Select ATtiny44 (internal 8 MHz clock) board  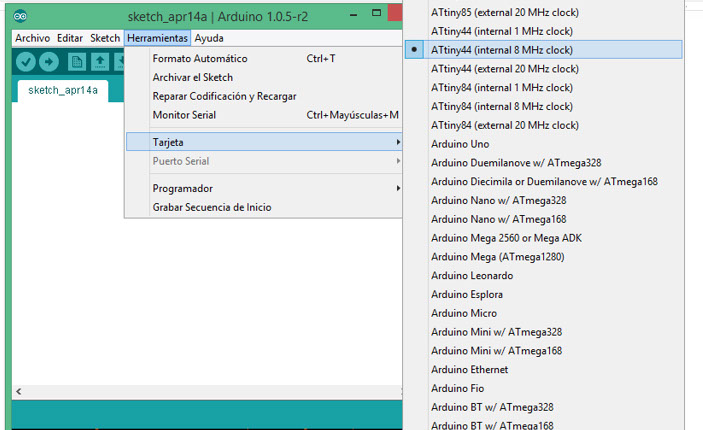pos(543,50)
